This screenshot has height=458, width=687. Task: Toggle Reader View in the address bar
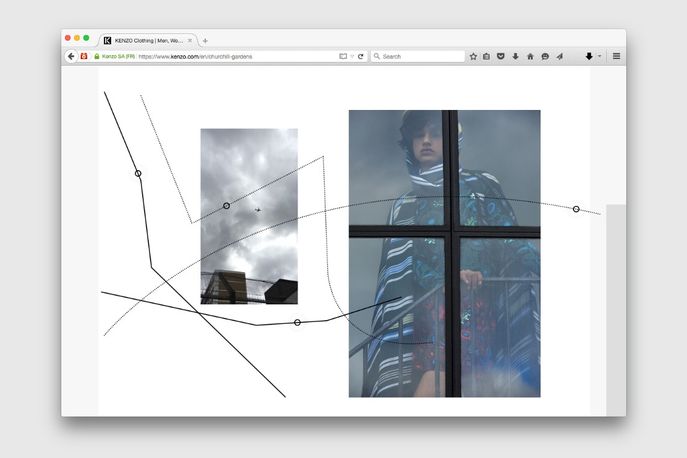click(343, 57)
